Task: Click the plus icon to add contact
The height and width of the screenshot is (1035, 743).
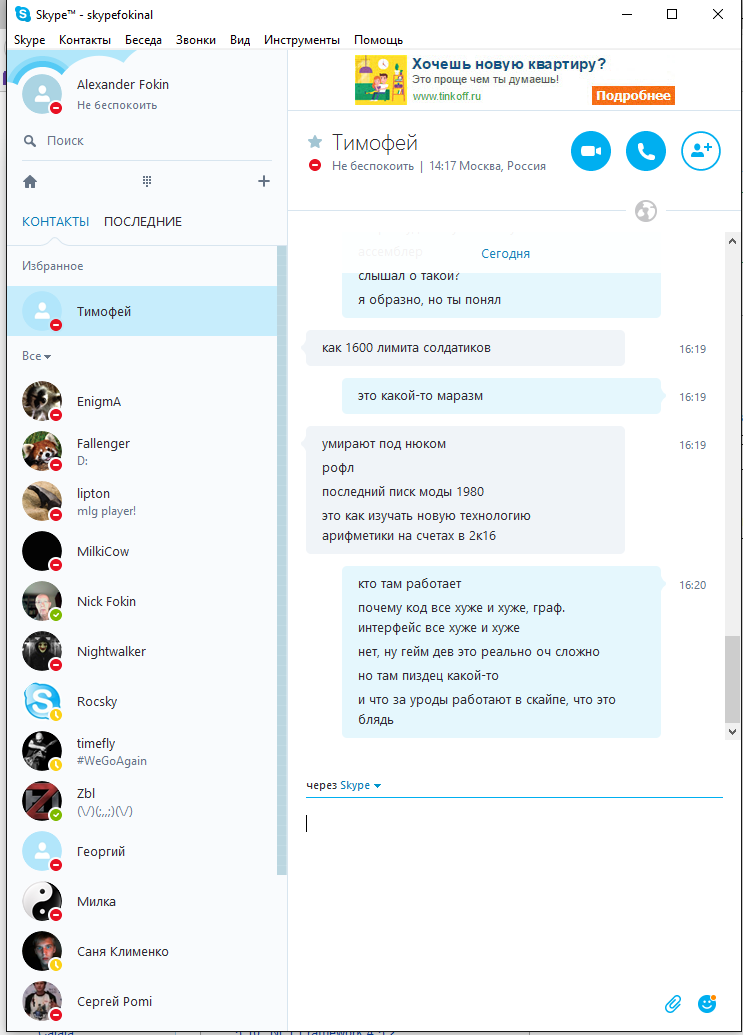Action: point(264,181)
